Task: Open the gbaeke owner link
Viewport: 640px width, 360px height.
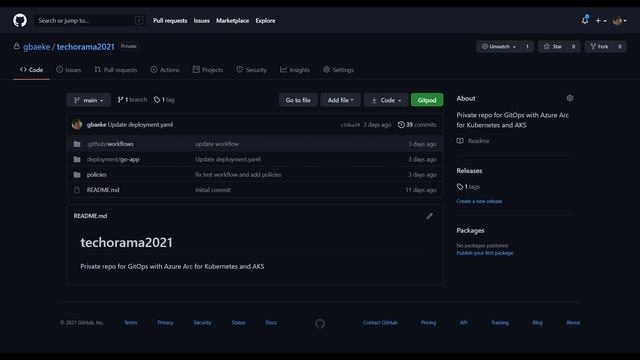Action: (36, 47)
